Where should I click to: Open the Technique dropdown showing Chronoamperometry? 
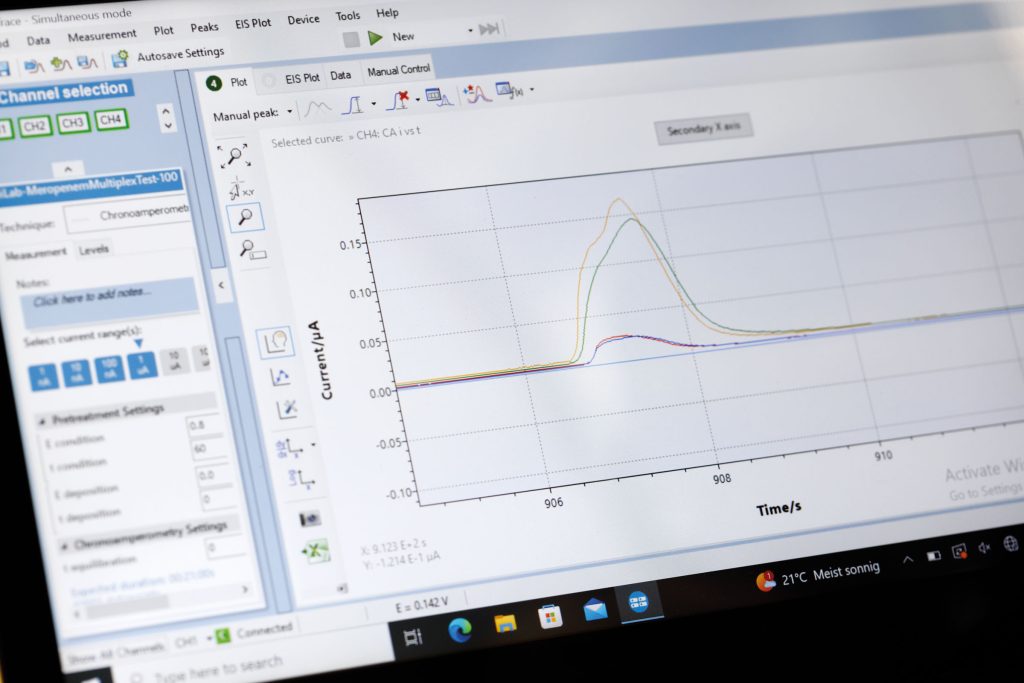[129, 216]
